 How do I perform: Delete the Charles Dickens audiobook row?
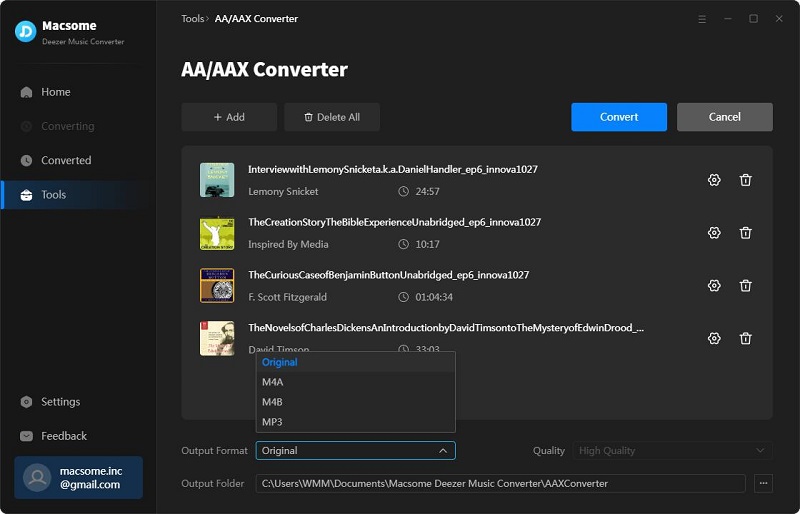[745, 338]
